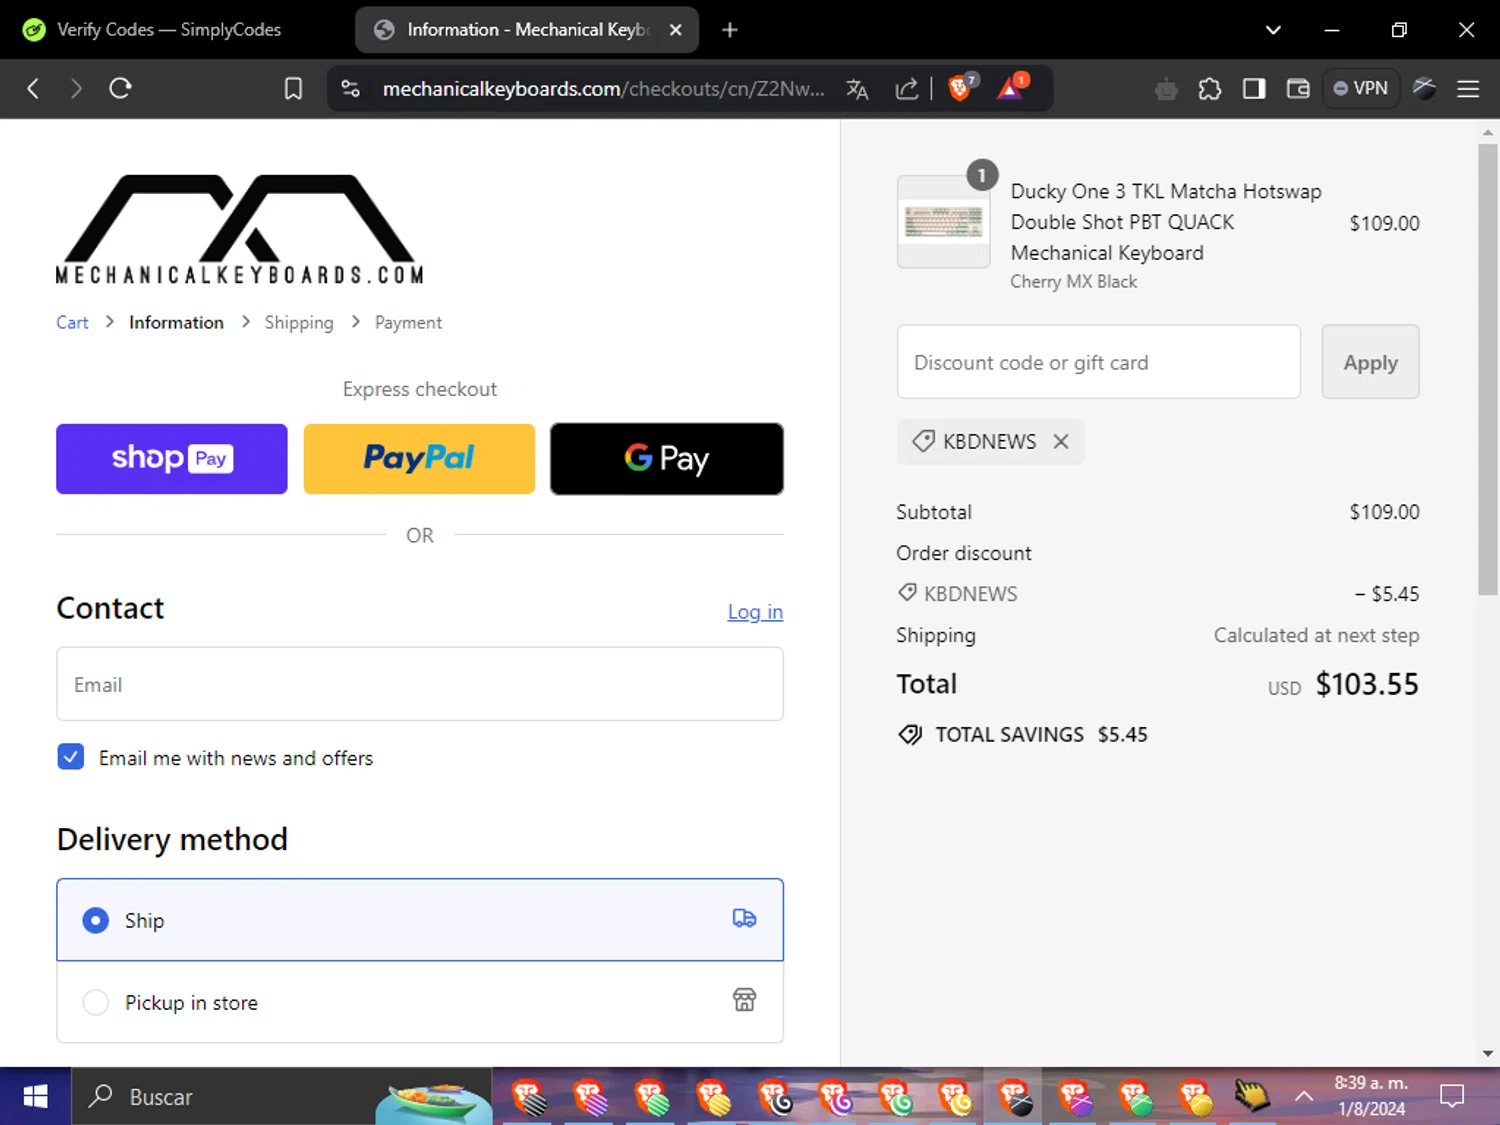Apply the discount code
Screen dimensions: 1500x1125
[1370, 362]
